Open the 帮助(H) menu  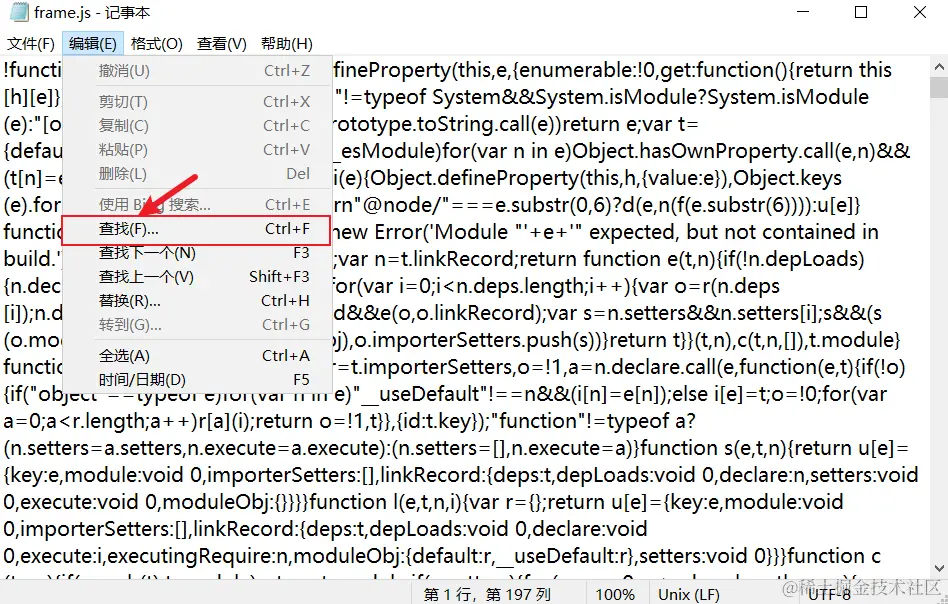(x=287, y=44)
